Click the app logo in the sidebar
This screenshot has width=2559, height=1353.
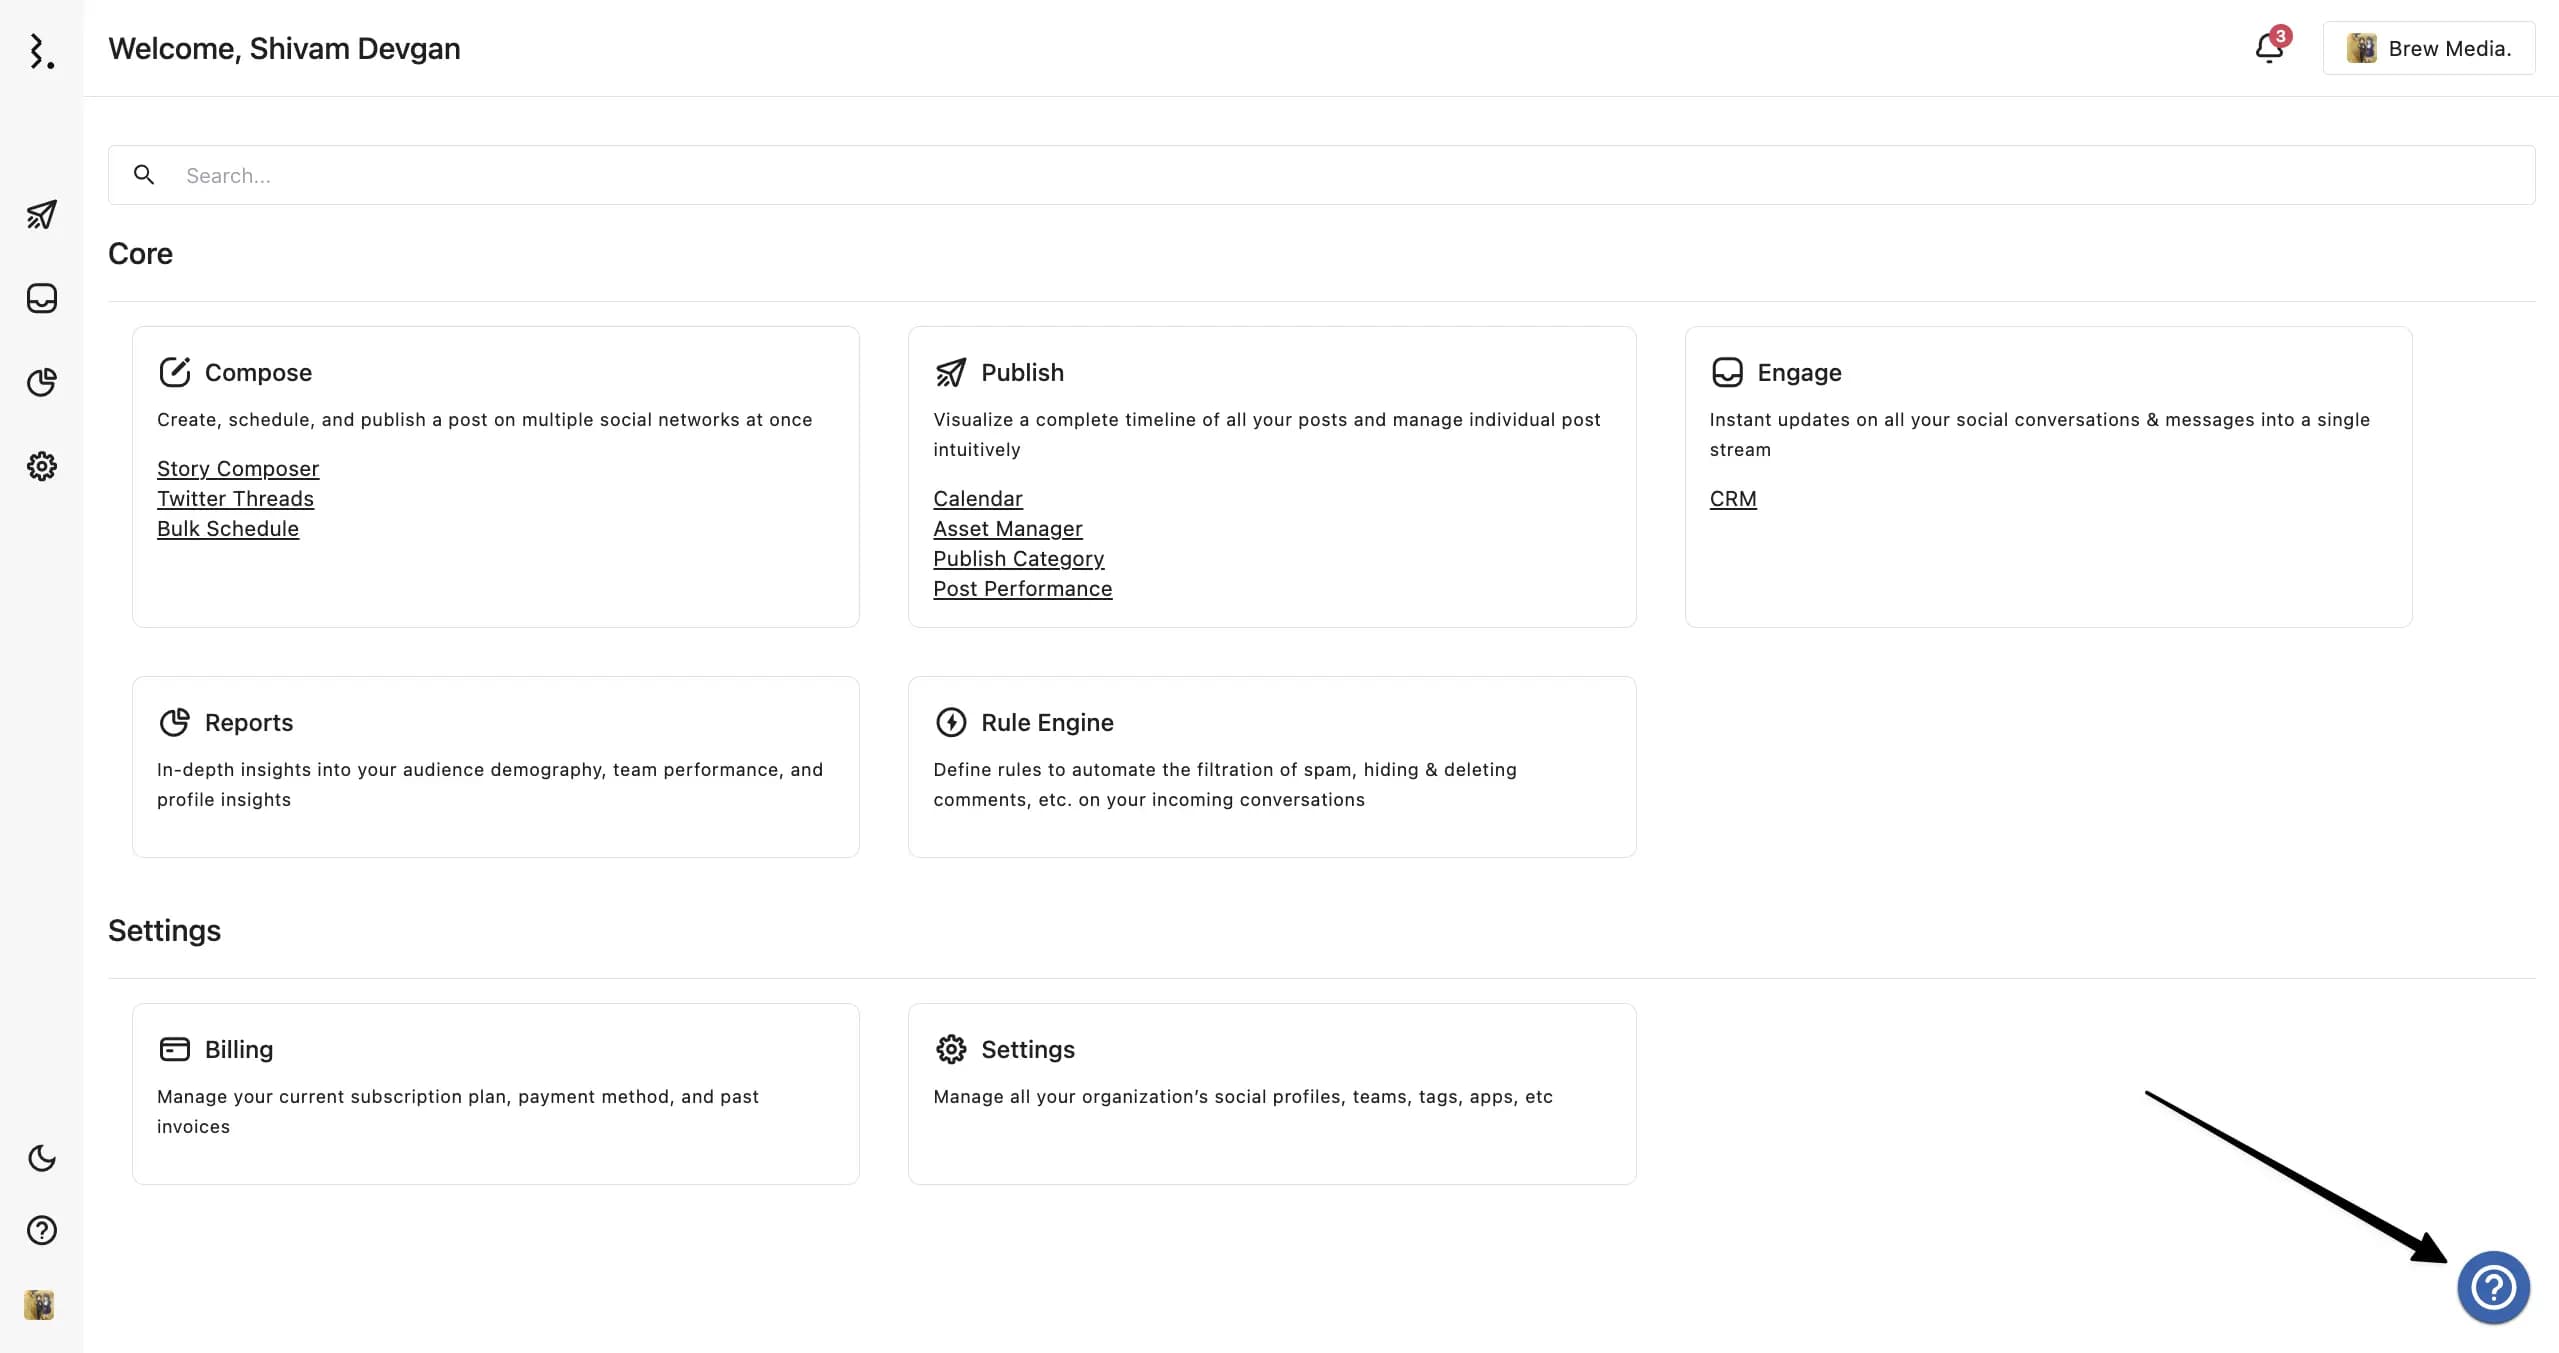click(40, 51)
